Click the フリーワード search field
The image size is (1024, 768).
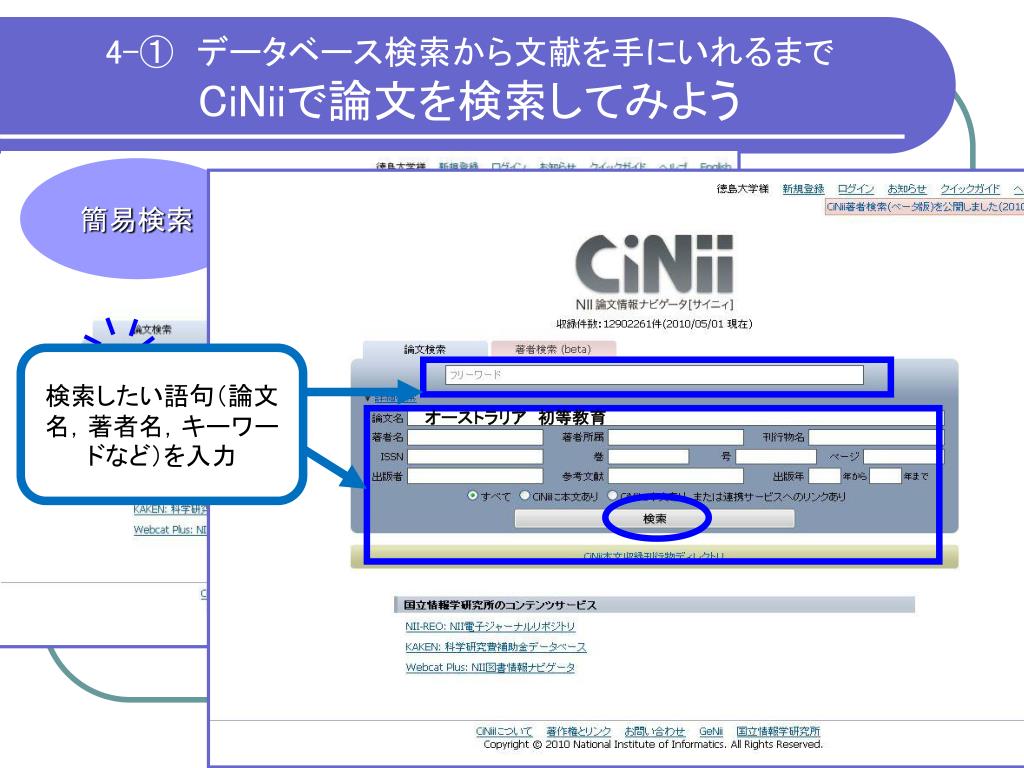(654, 375)
